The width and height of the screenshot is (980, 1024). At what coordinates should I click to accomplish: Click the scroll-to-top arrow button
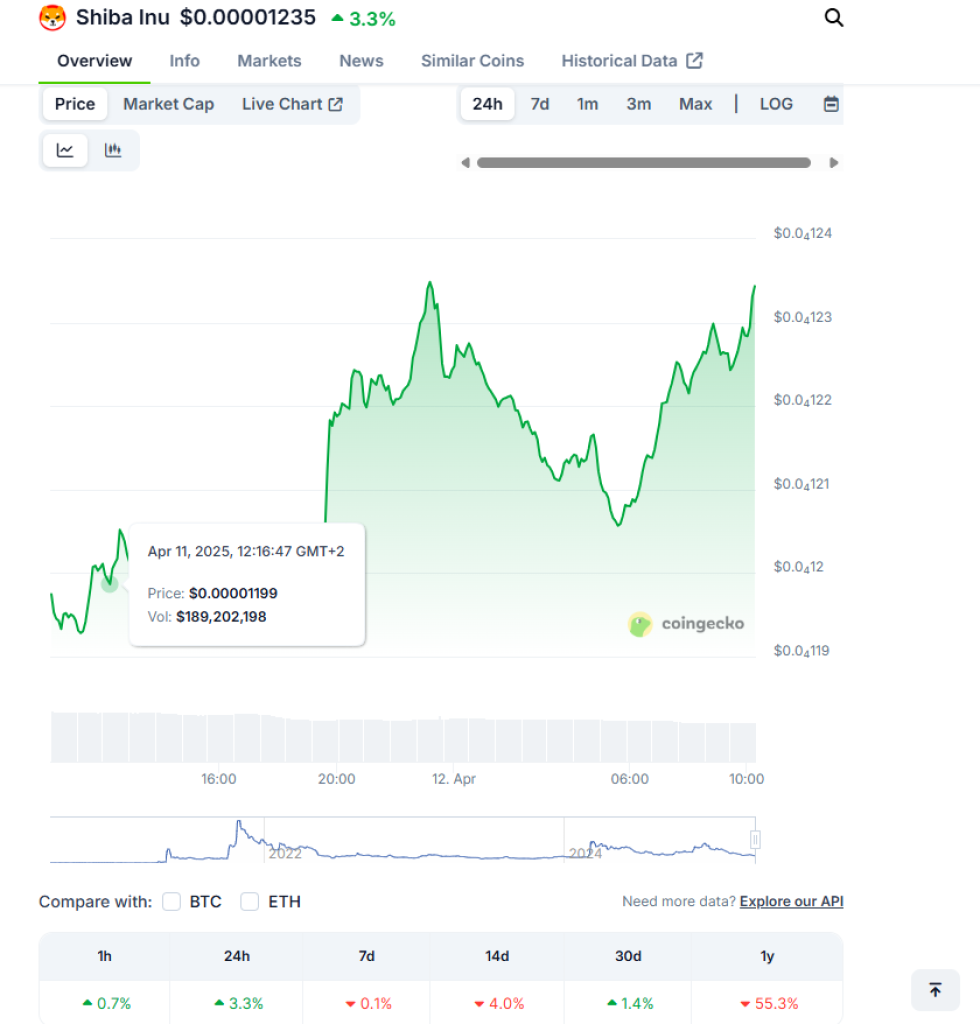935,990
